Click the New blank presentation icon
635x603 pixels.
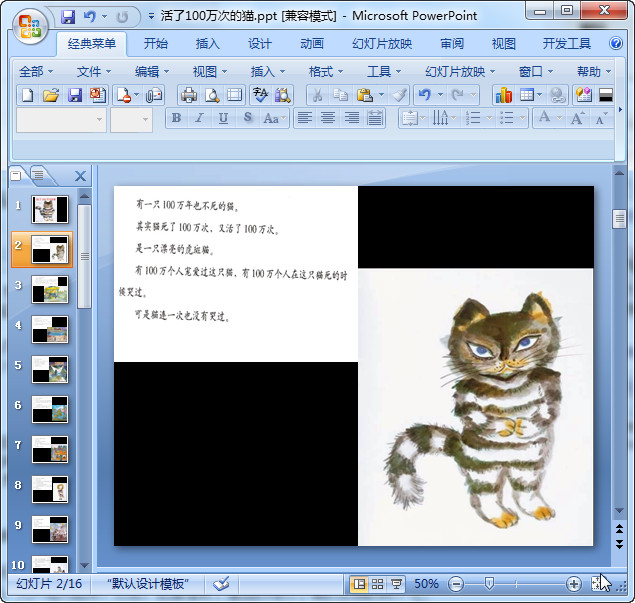tap(28, 95)
